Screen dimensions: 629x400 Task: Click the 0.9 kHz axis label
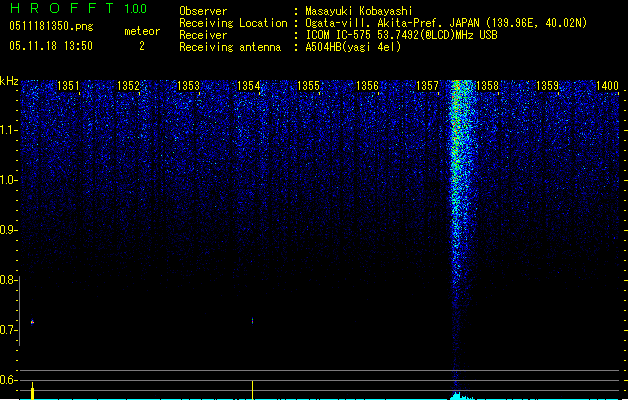(8, 230)
